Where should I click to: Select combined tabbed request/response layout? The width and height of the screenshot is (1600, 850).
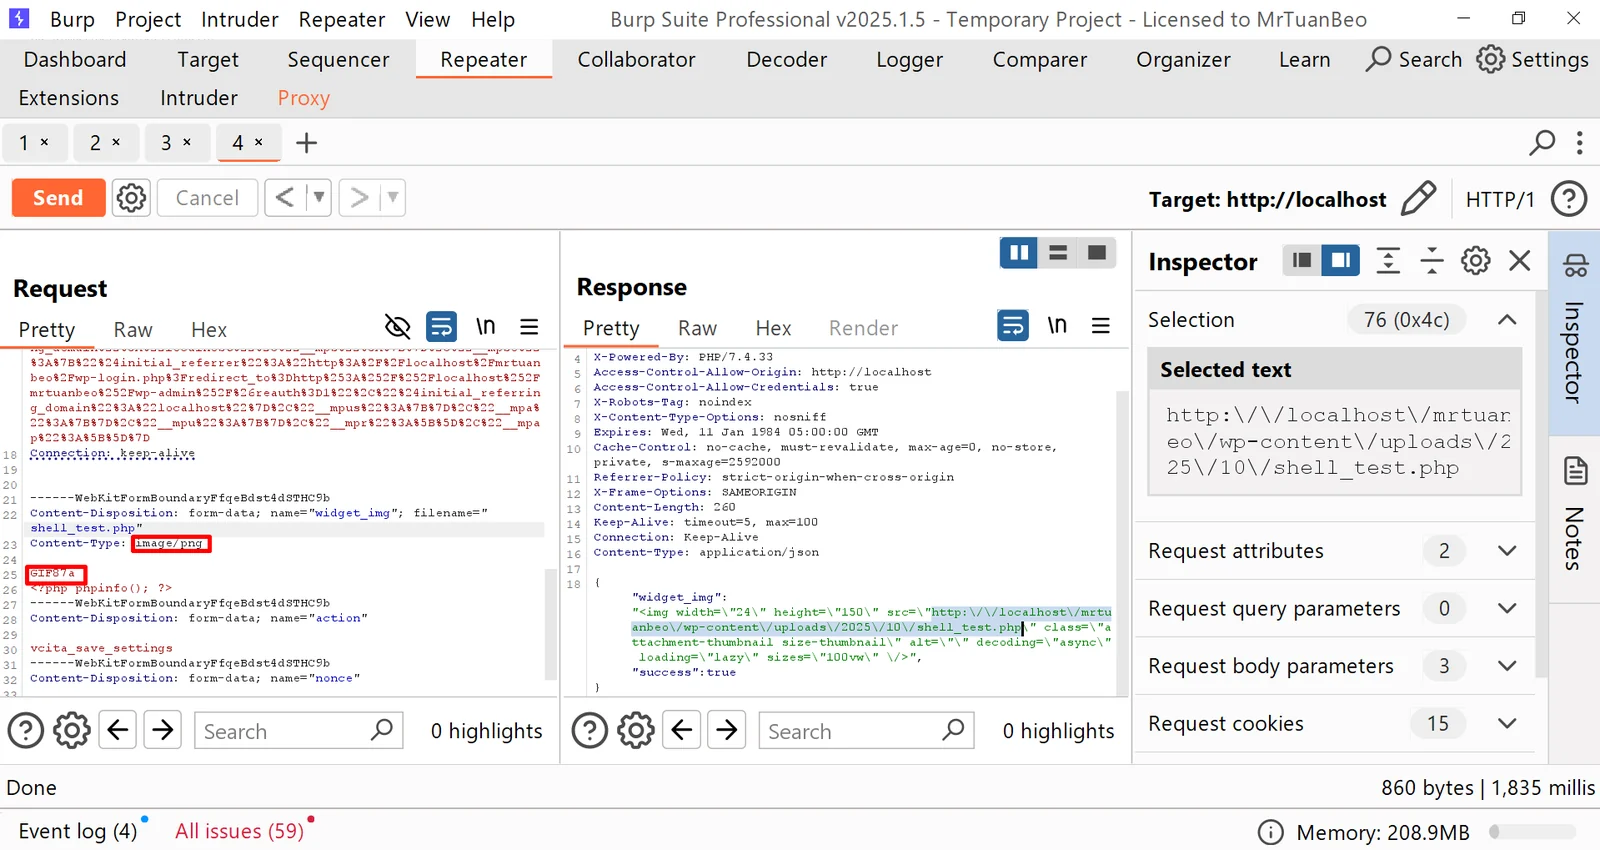pyautogui.click(x=1097, y=253)
